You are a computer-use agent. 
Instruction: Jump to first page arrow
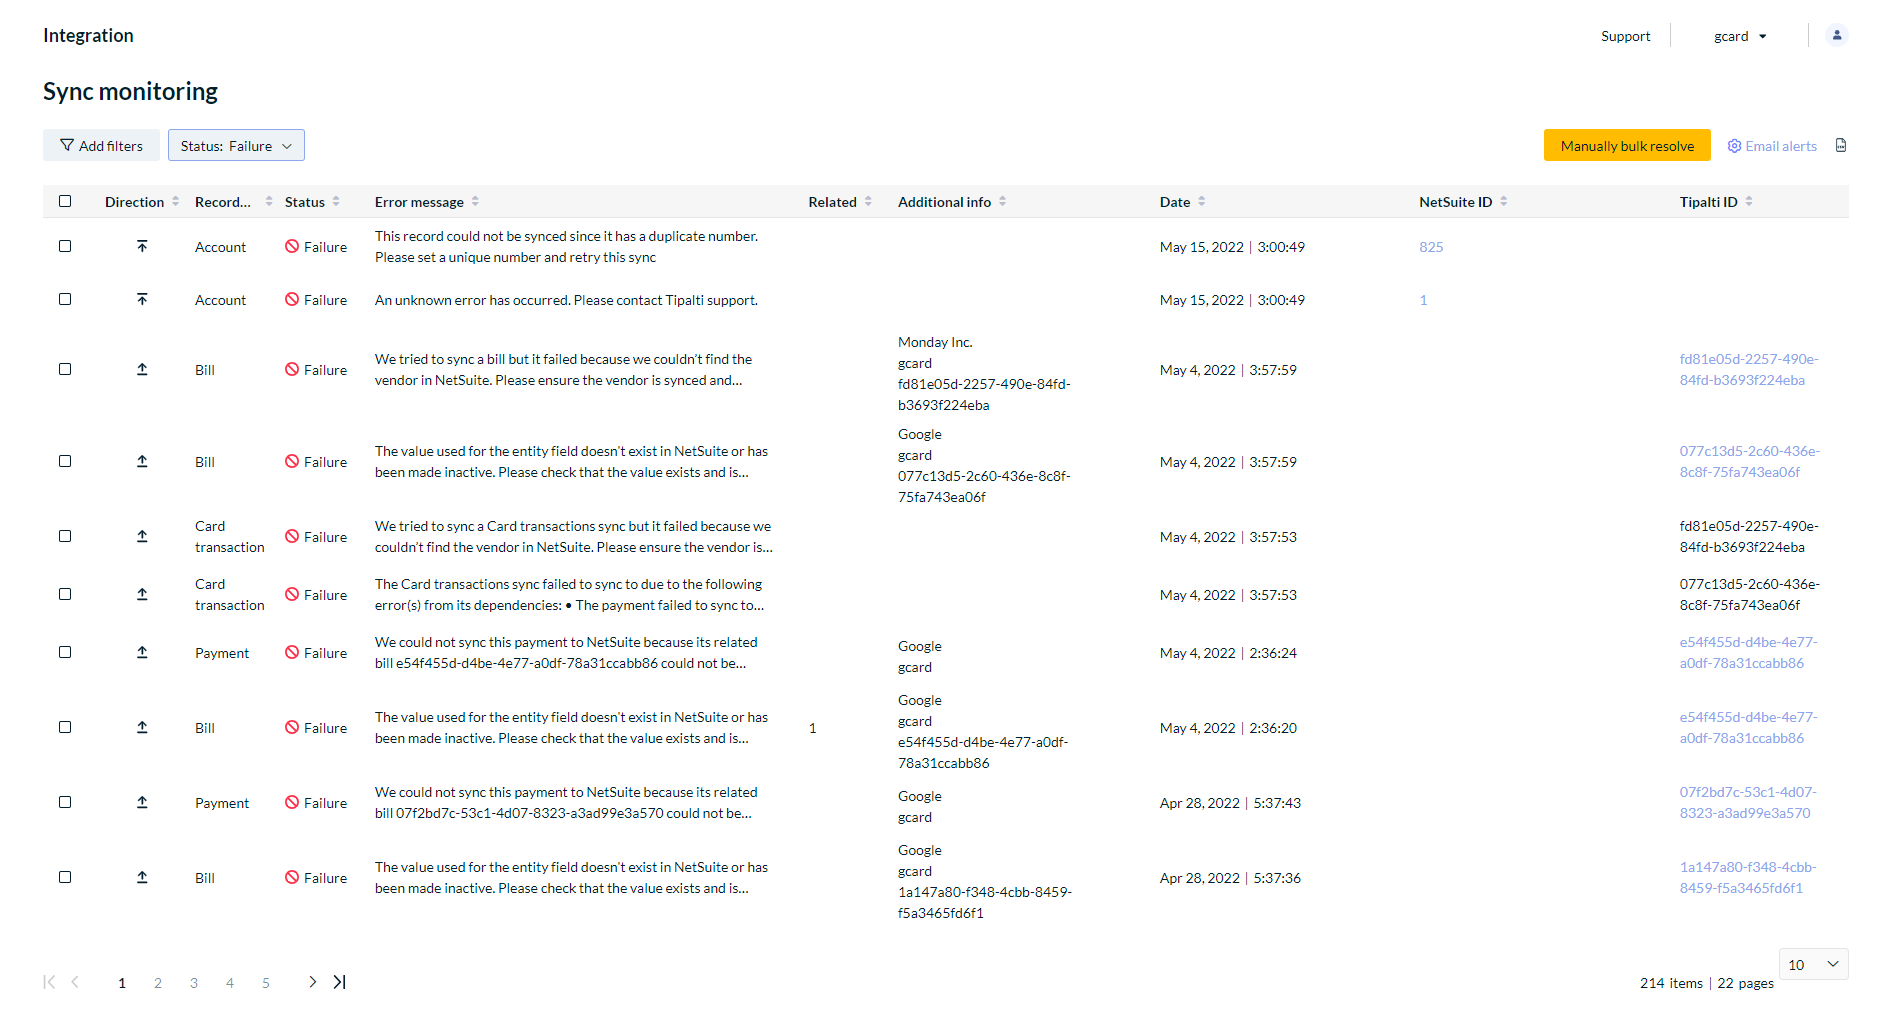pyautogui.click(x=49, y=982)
